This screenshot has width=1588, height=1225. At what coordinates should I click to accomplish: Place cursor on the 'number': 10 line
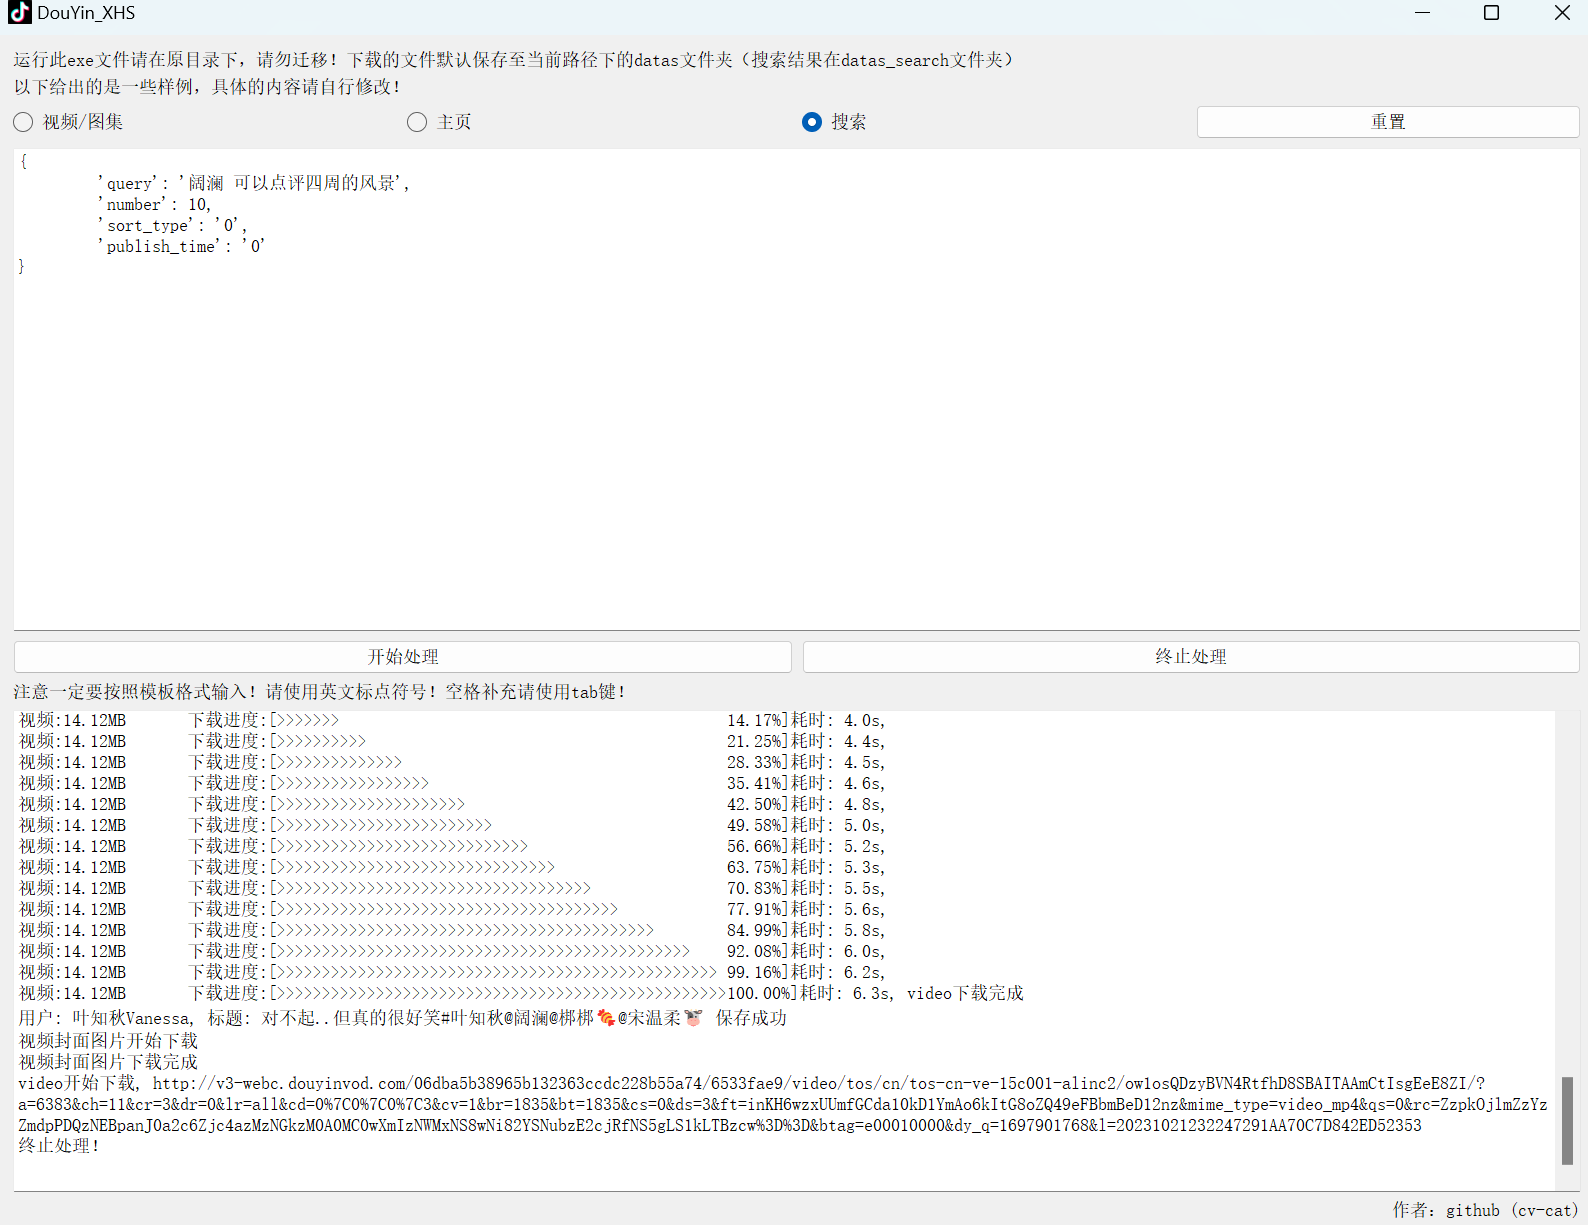(154, 204)
